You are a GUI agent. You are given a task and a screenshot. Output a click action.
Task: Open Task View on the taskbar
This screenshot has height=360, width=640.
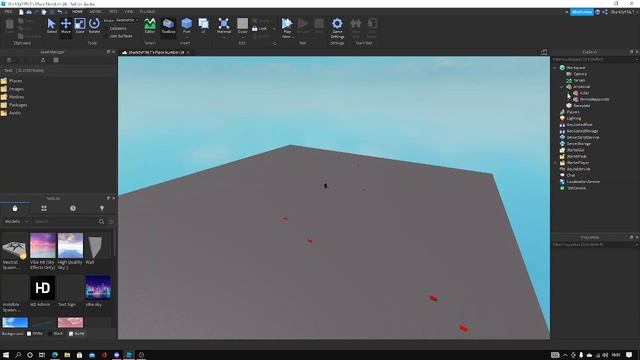click(x=42, y=355)
